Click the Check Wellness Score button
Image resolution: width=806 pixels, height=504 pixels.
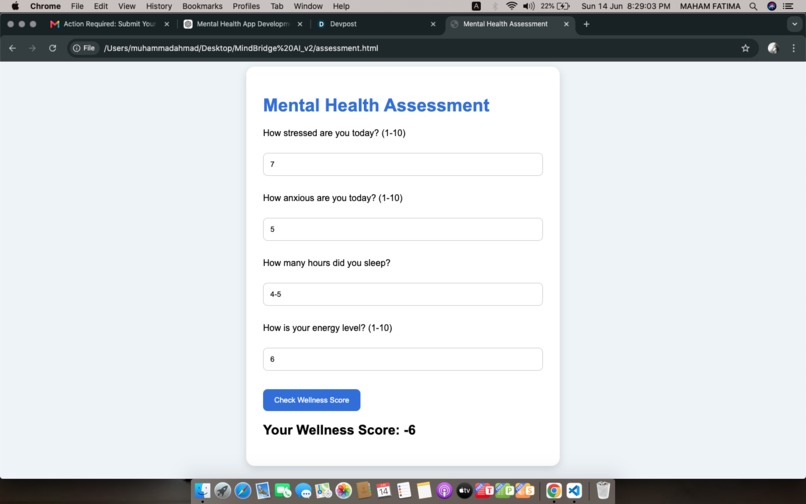tap(312, 400)
